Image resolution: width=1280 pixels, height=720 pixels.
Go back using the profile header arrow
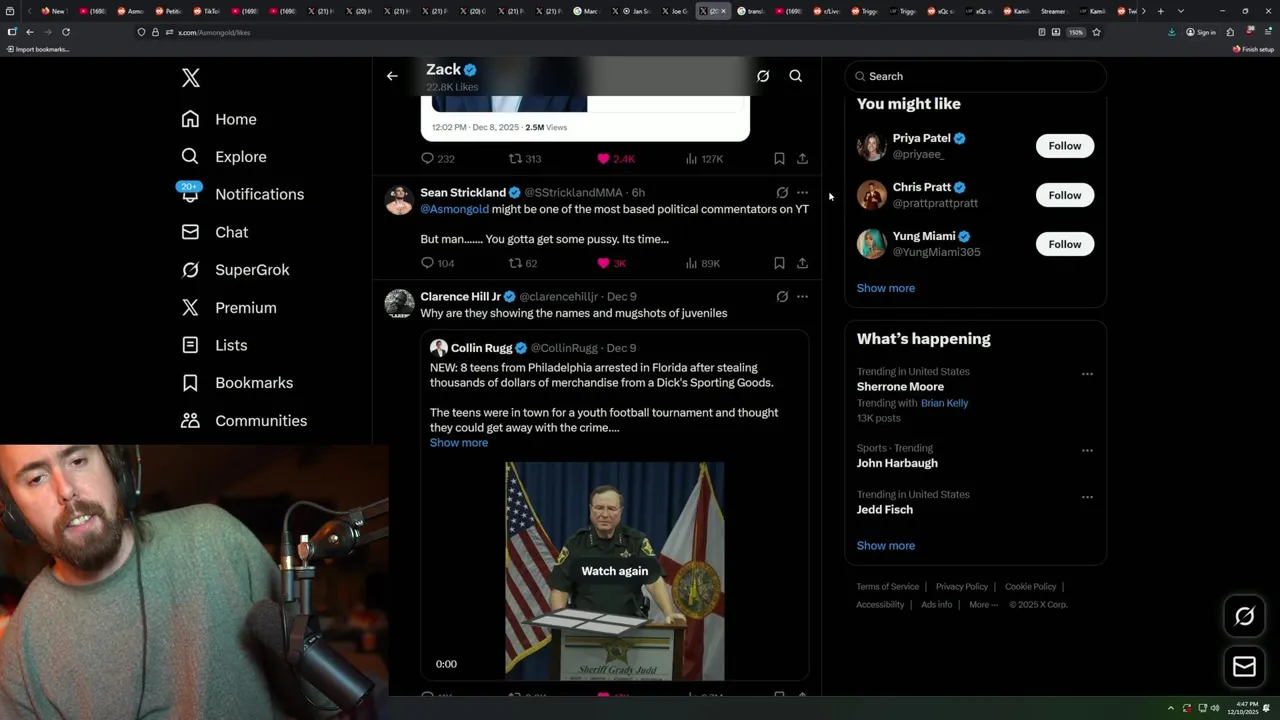392,76
